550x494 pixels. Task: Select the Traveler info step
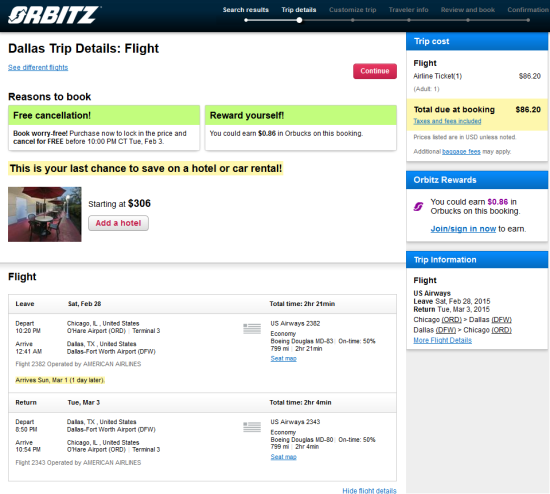(x=408, y=10)
